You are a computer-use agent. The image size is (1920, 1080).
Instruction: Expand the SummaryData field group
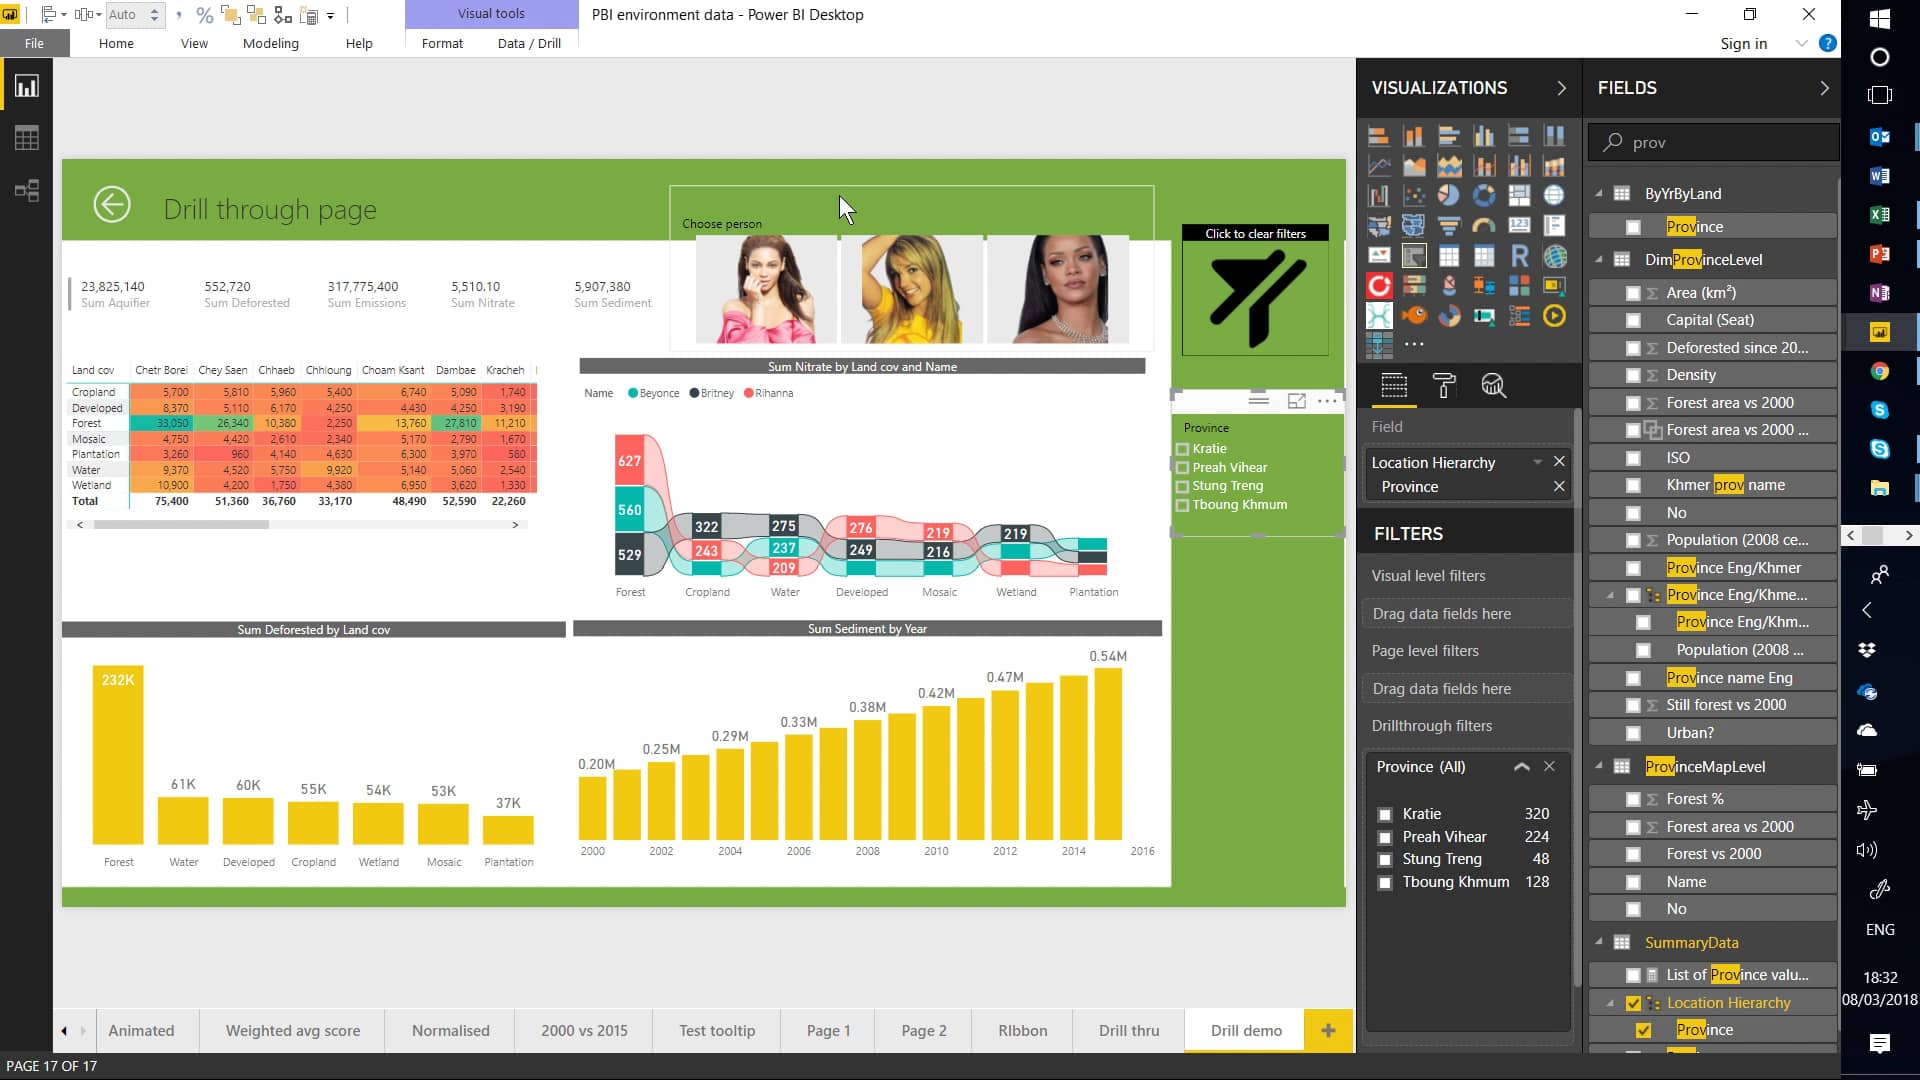1600,942
